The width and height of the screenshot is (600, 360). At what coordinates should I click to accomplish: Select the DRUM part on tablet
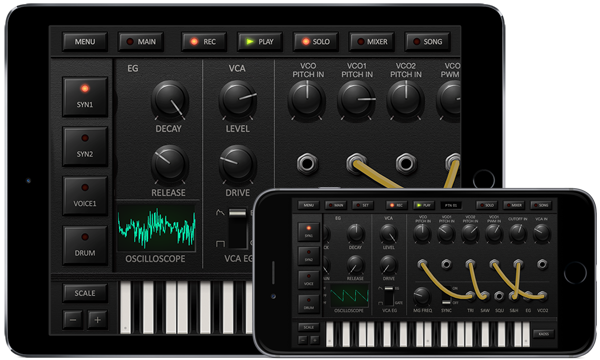click(85, 245)
